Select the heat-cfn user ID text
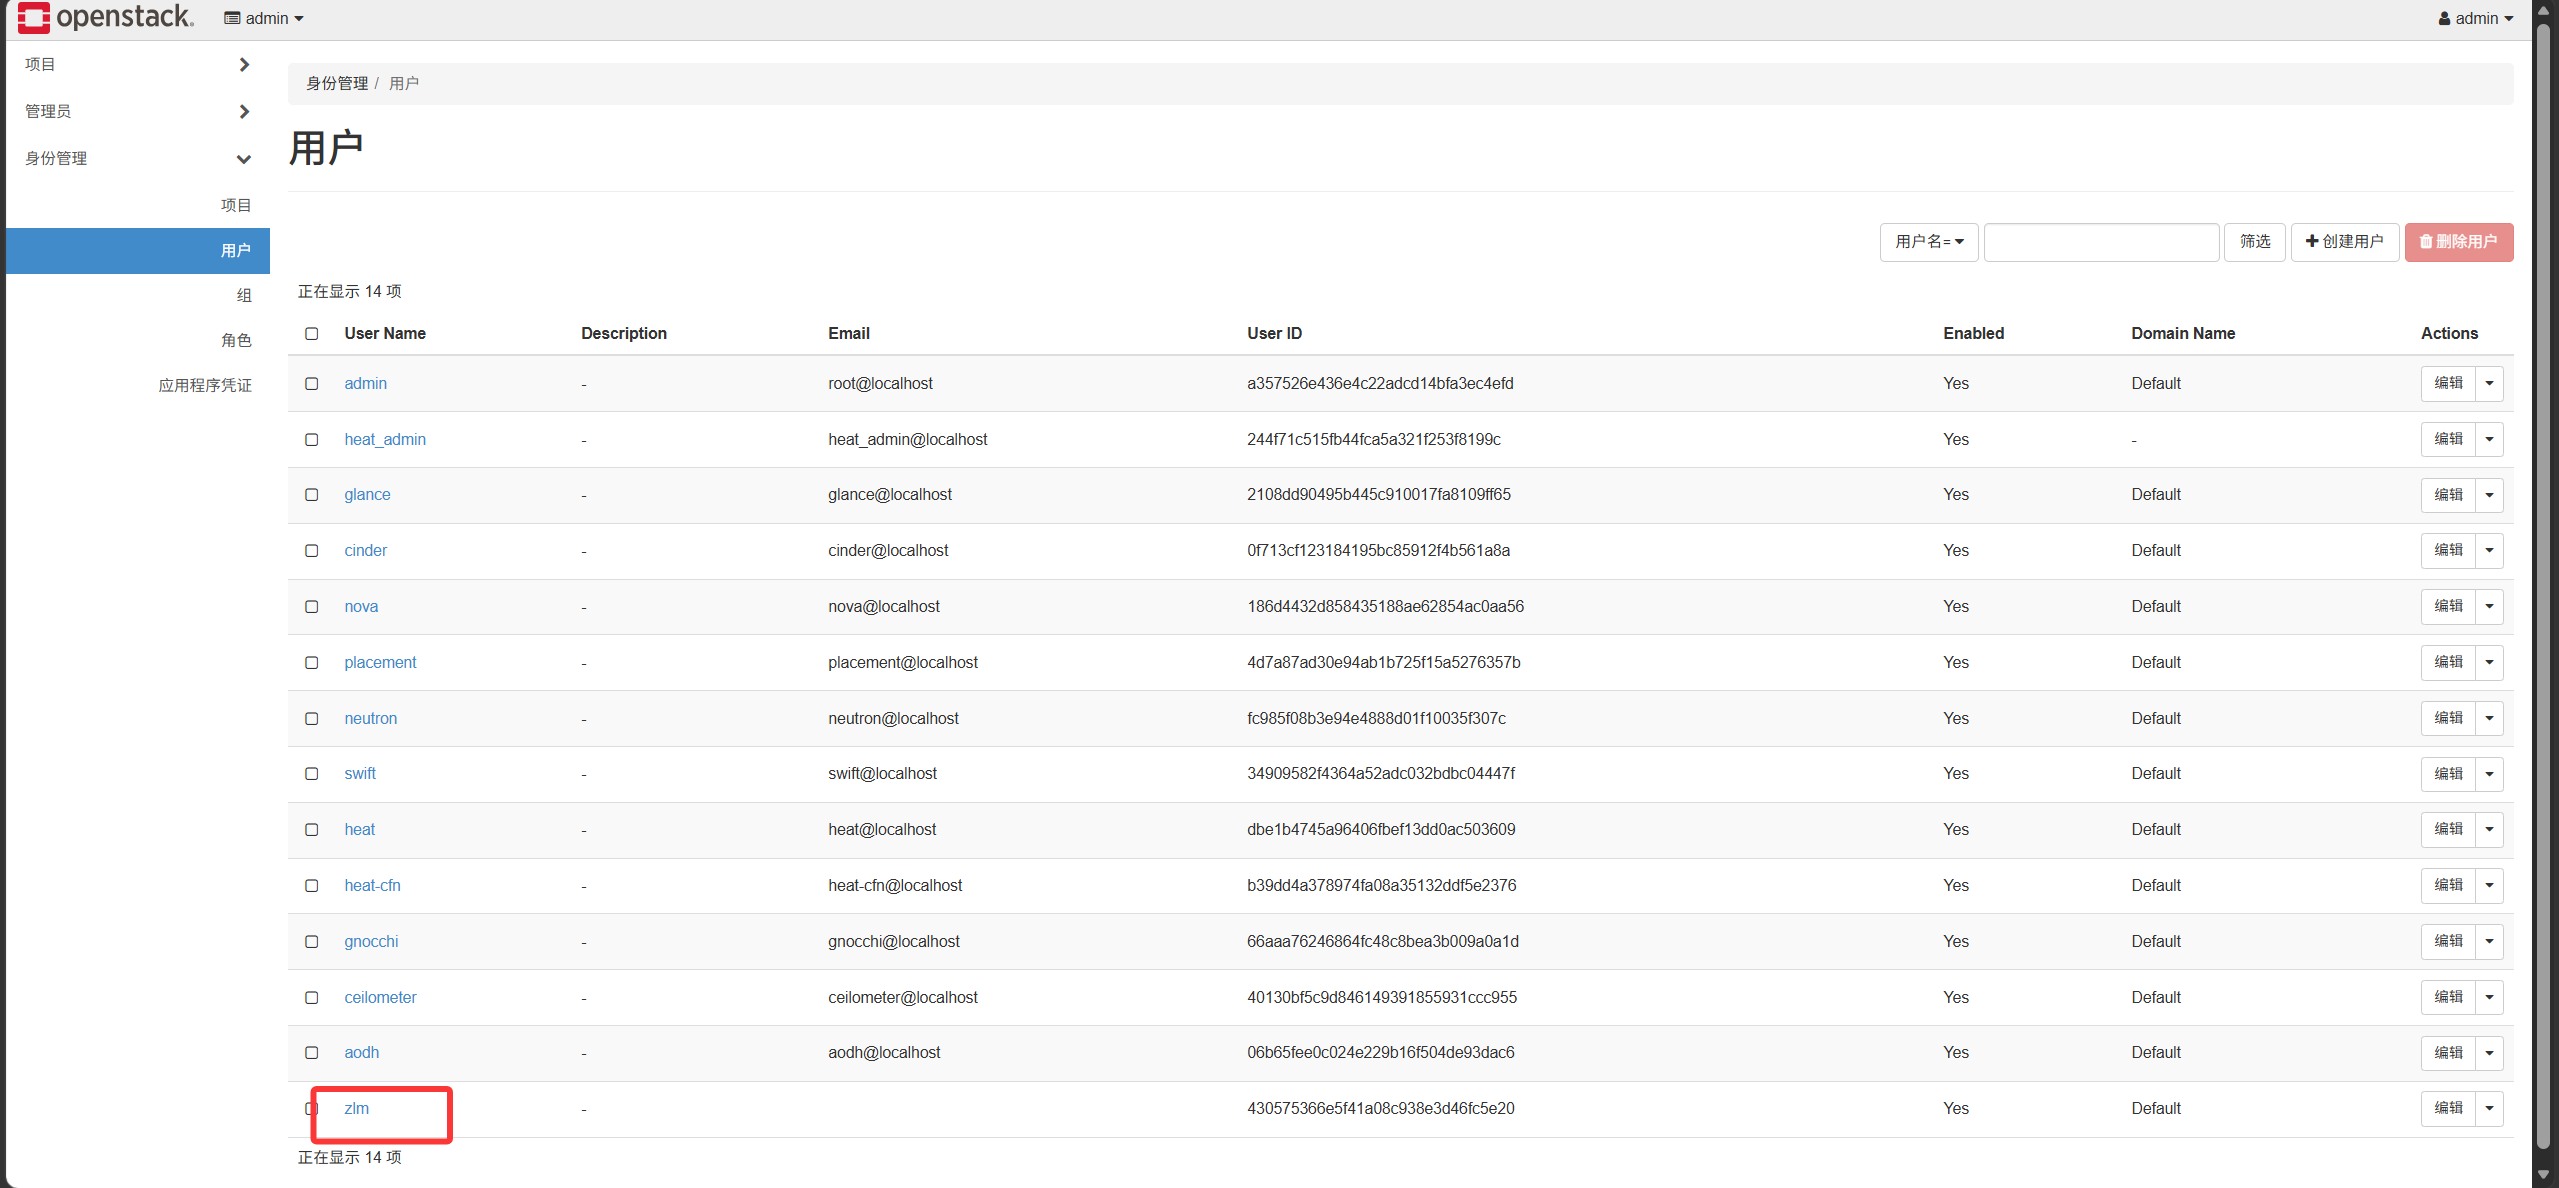Viewport: 2559px width, 1188px height. pyautogui.click(x=1381, y=886)
